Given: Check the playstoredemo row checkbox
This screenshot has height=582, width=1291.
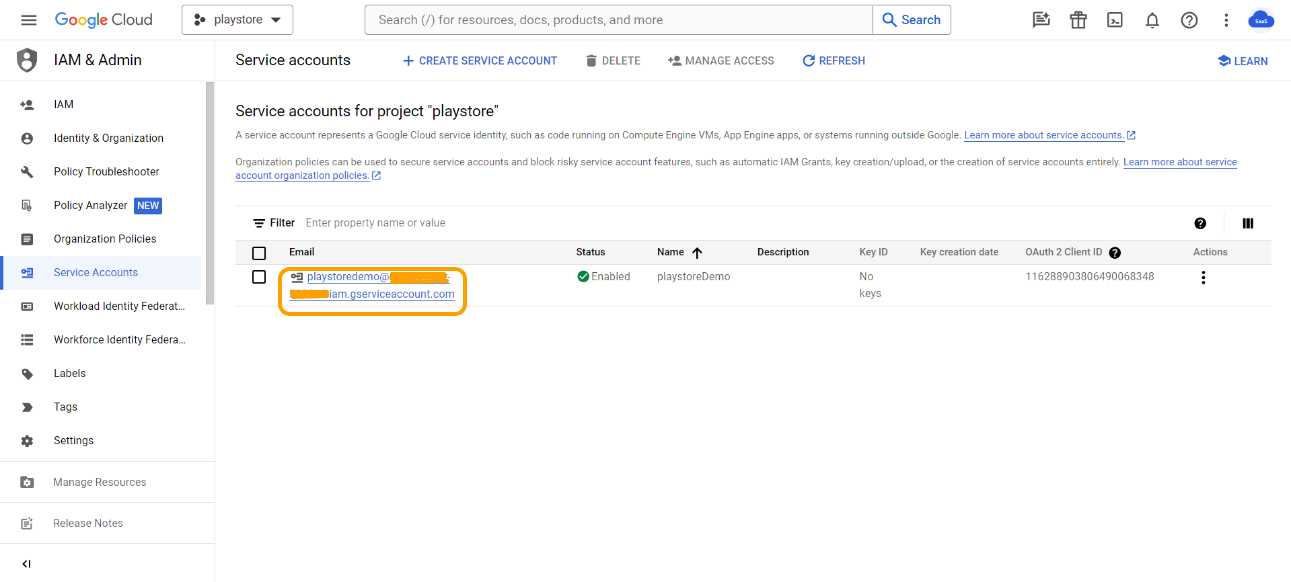Looking at the screenshot, I should point(259,277).
